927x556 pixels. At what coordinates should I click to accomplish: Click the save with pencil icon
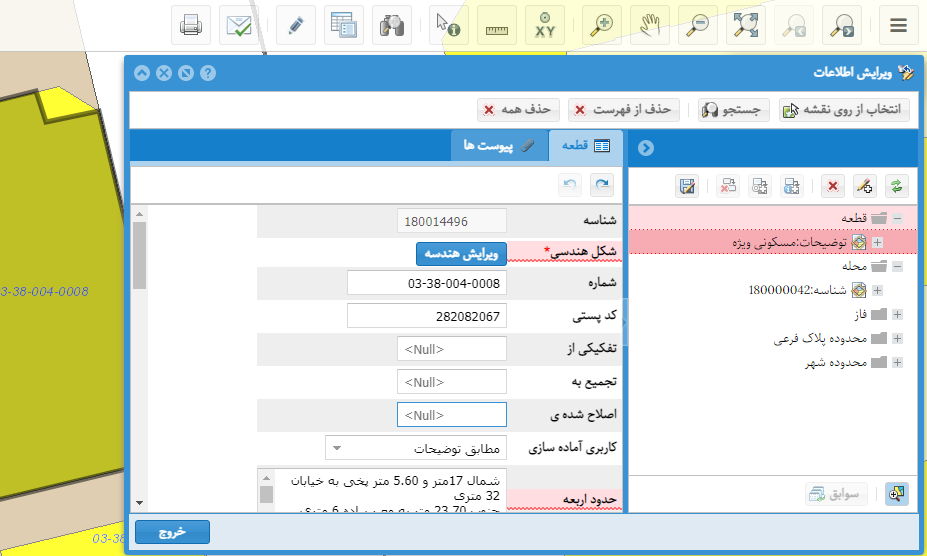pyautogui.click(x=687, y=186)
